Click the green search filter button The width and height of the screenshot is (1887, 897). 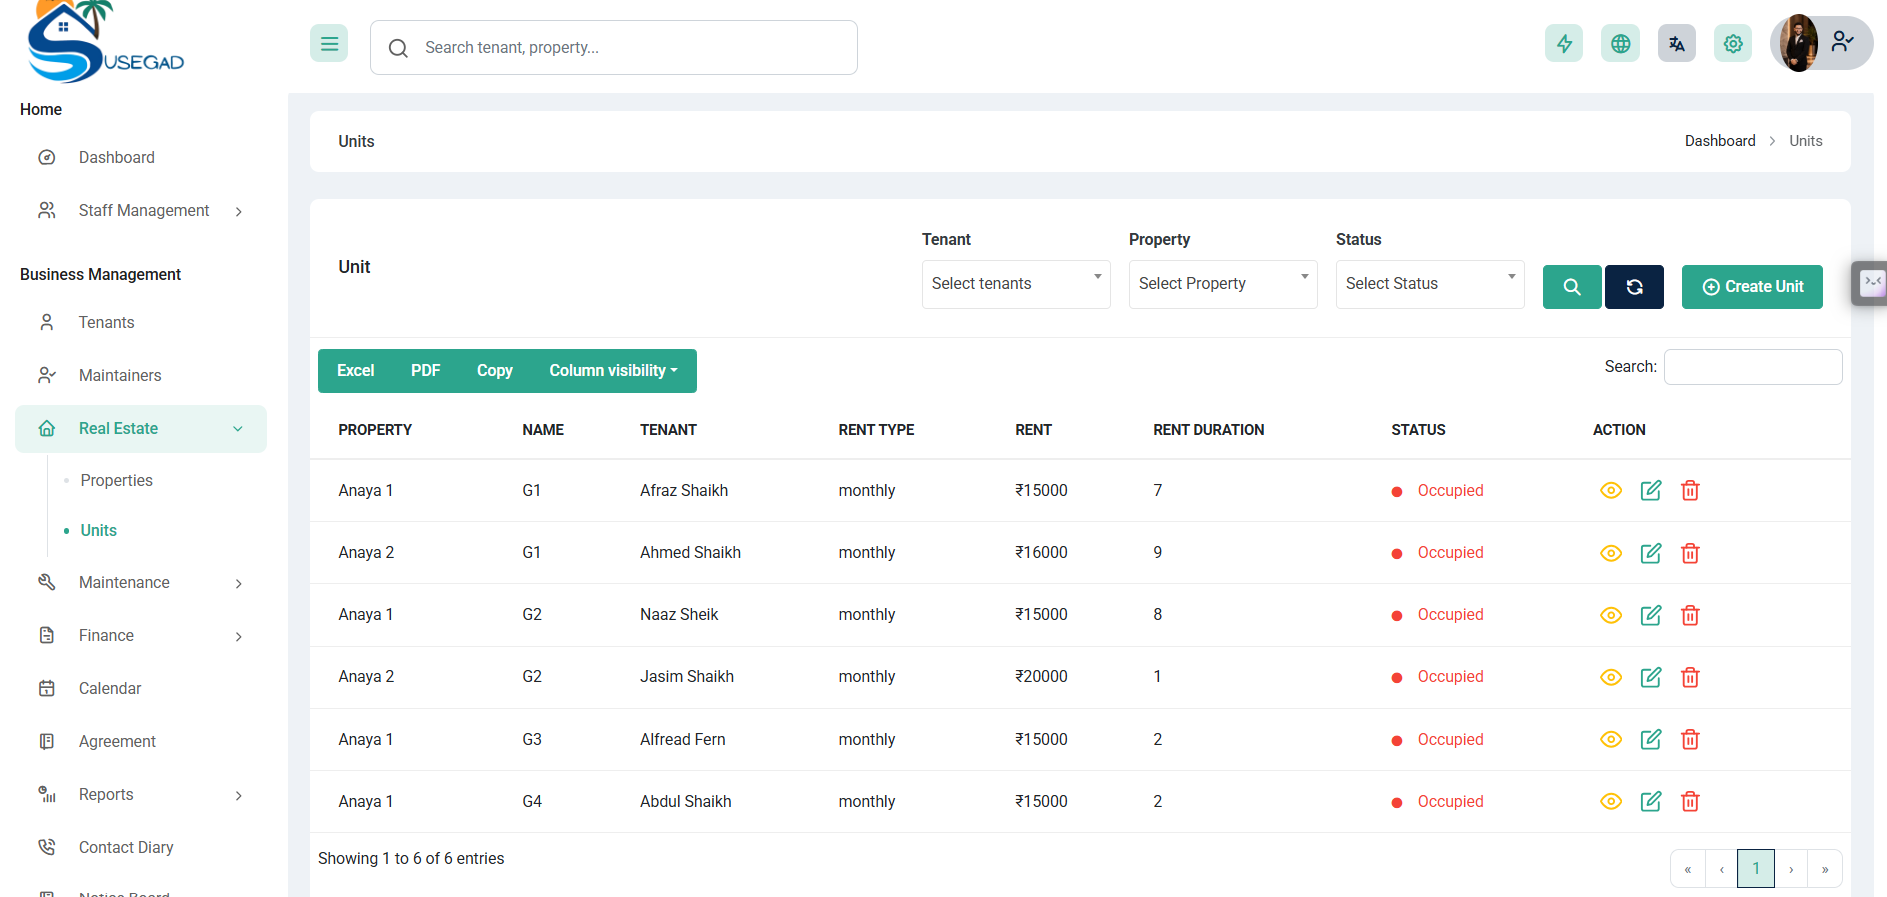point(1572,287)
